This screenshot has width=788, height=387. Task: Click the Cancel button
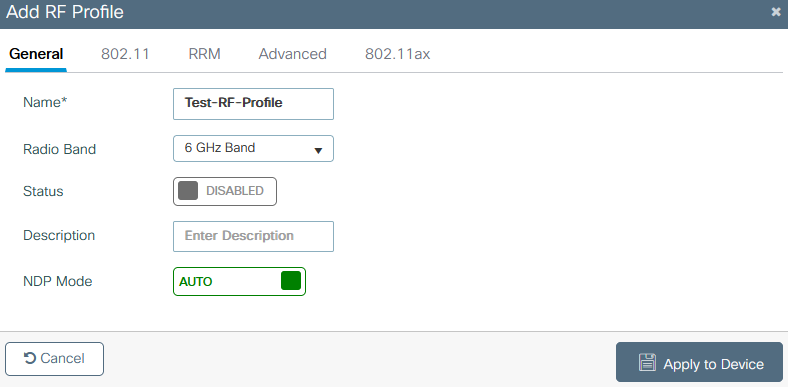tap(54, 359)
